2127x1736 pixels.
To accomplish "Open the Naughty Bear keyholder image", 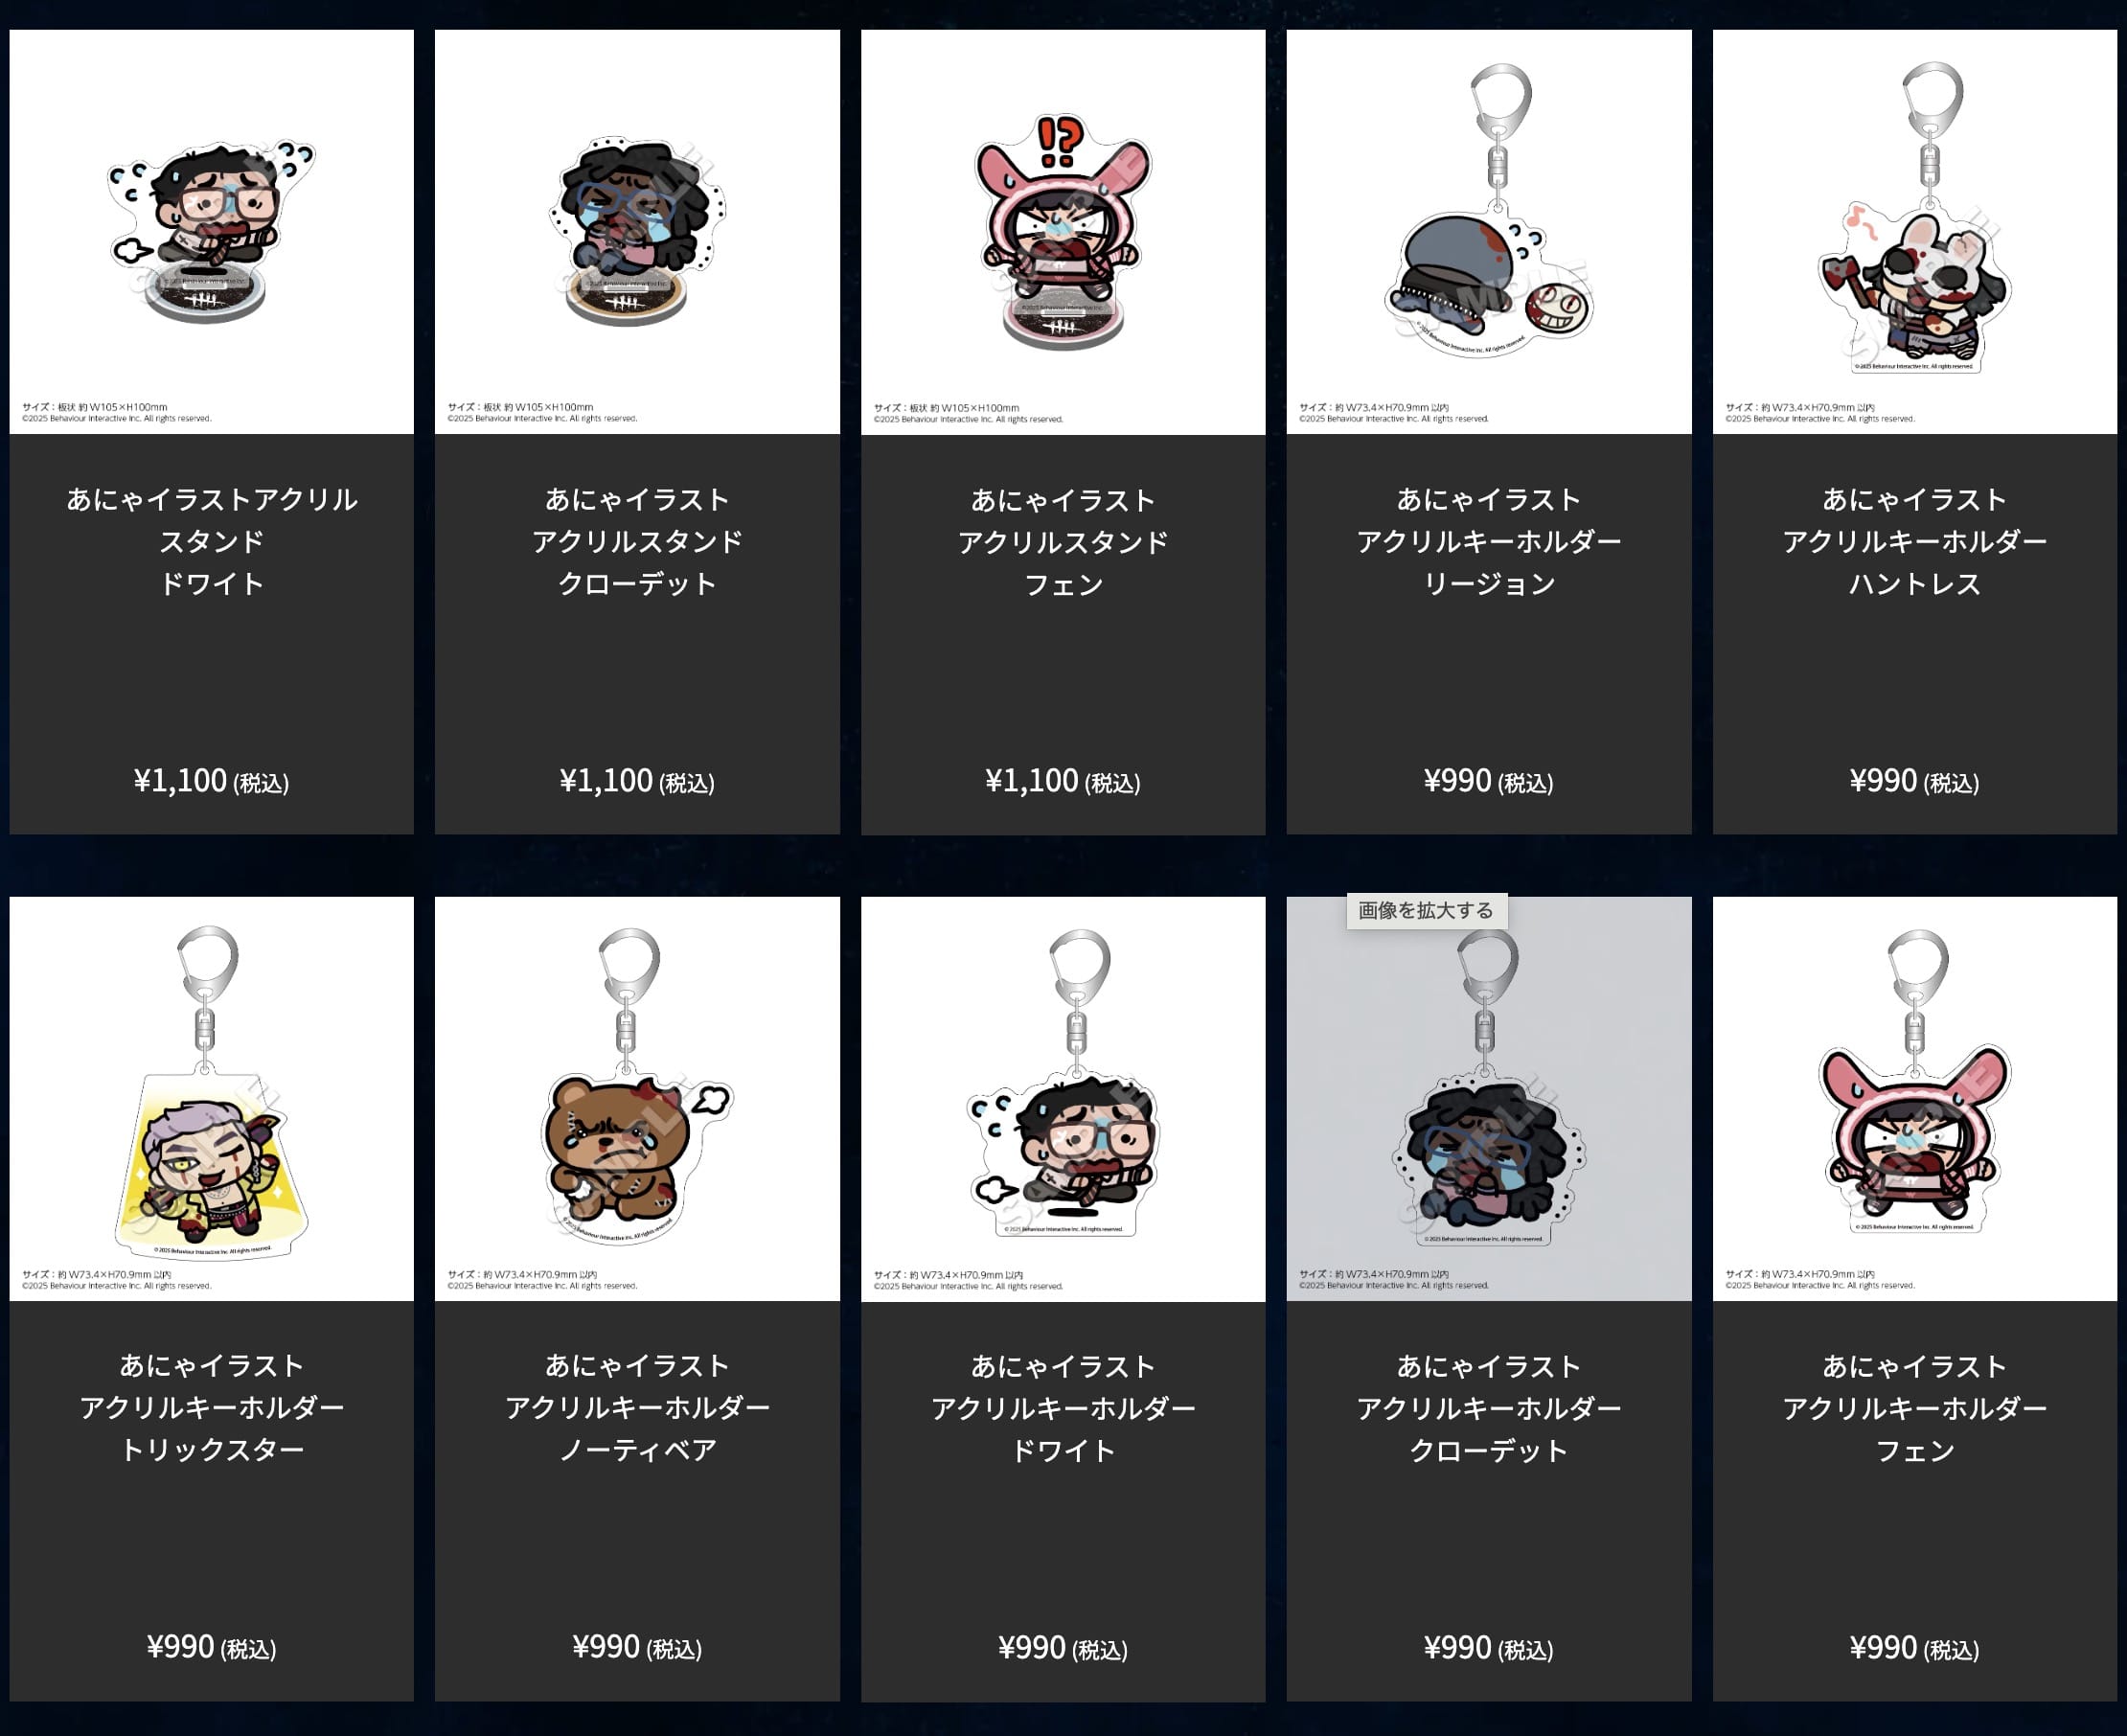I will click(x=637, y=1098).
